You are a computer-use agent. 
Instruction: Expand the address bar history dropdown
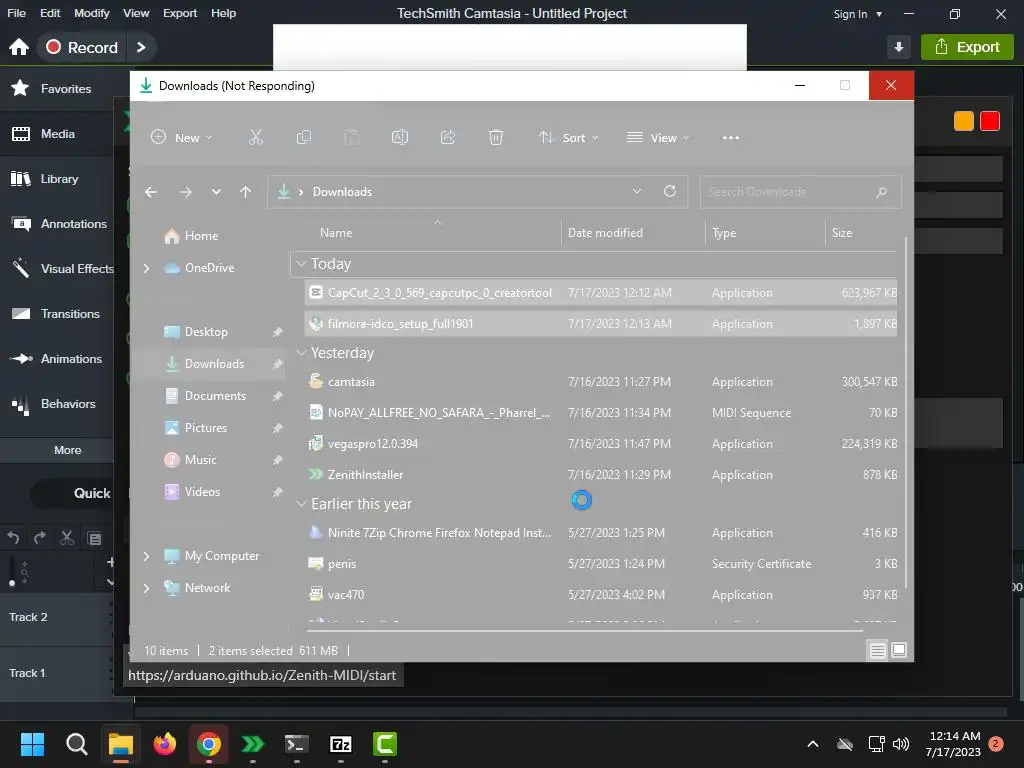click(x=637, y=191)
